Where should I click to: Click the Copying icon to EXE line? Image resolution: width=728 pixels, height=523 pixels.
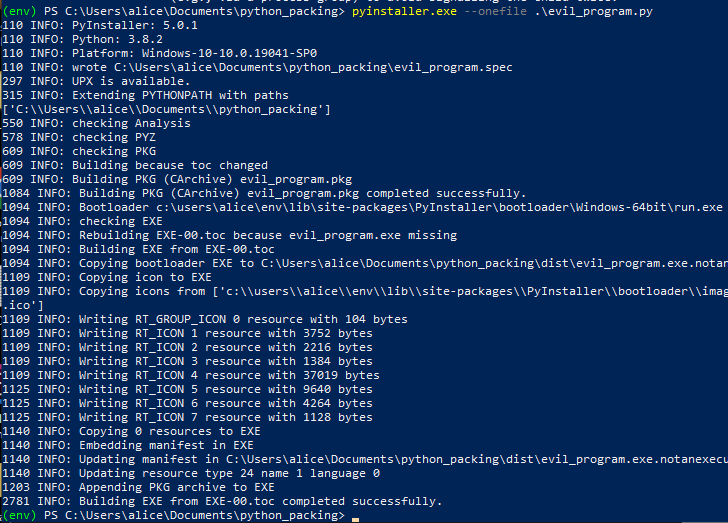[107, 277]
